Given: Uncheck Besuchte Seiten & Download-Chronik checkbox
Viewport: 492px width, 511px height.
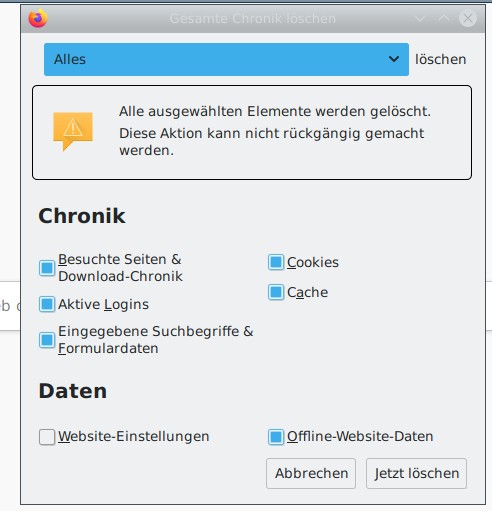Looking at the screenshot, I should click(x=47, y=268).
